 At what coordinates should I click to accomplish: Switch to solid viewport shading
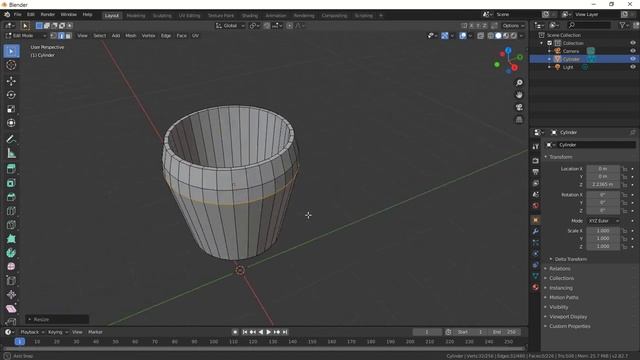498,36
